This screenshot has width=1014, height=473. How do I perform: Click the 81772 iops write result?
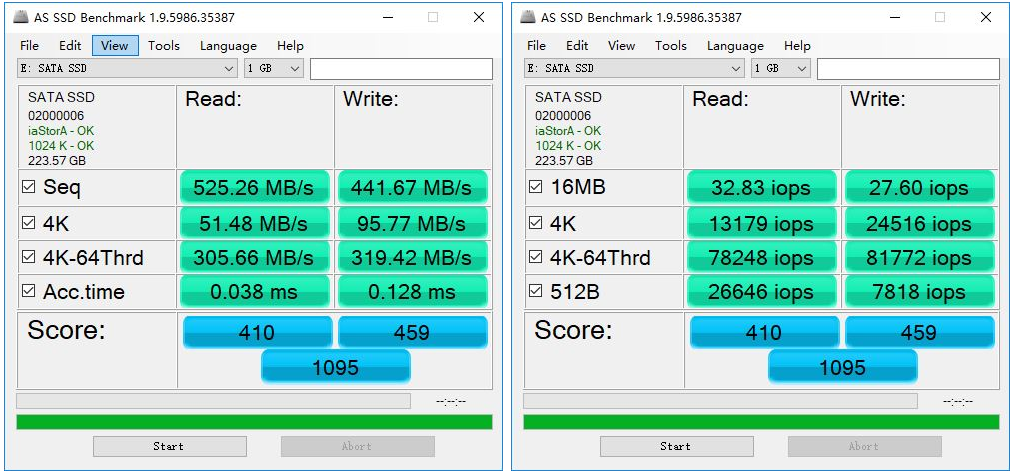coord(919,258)
